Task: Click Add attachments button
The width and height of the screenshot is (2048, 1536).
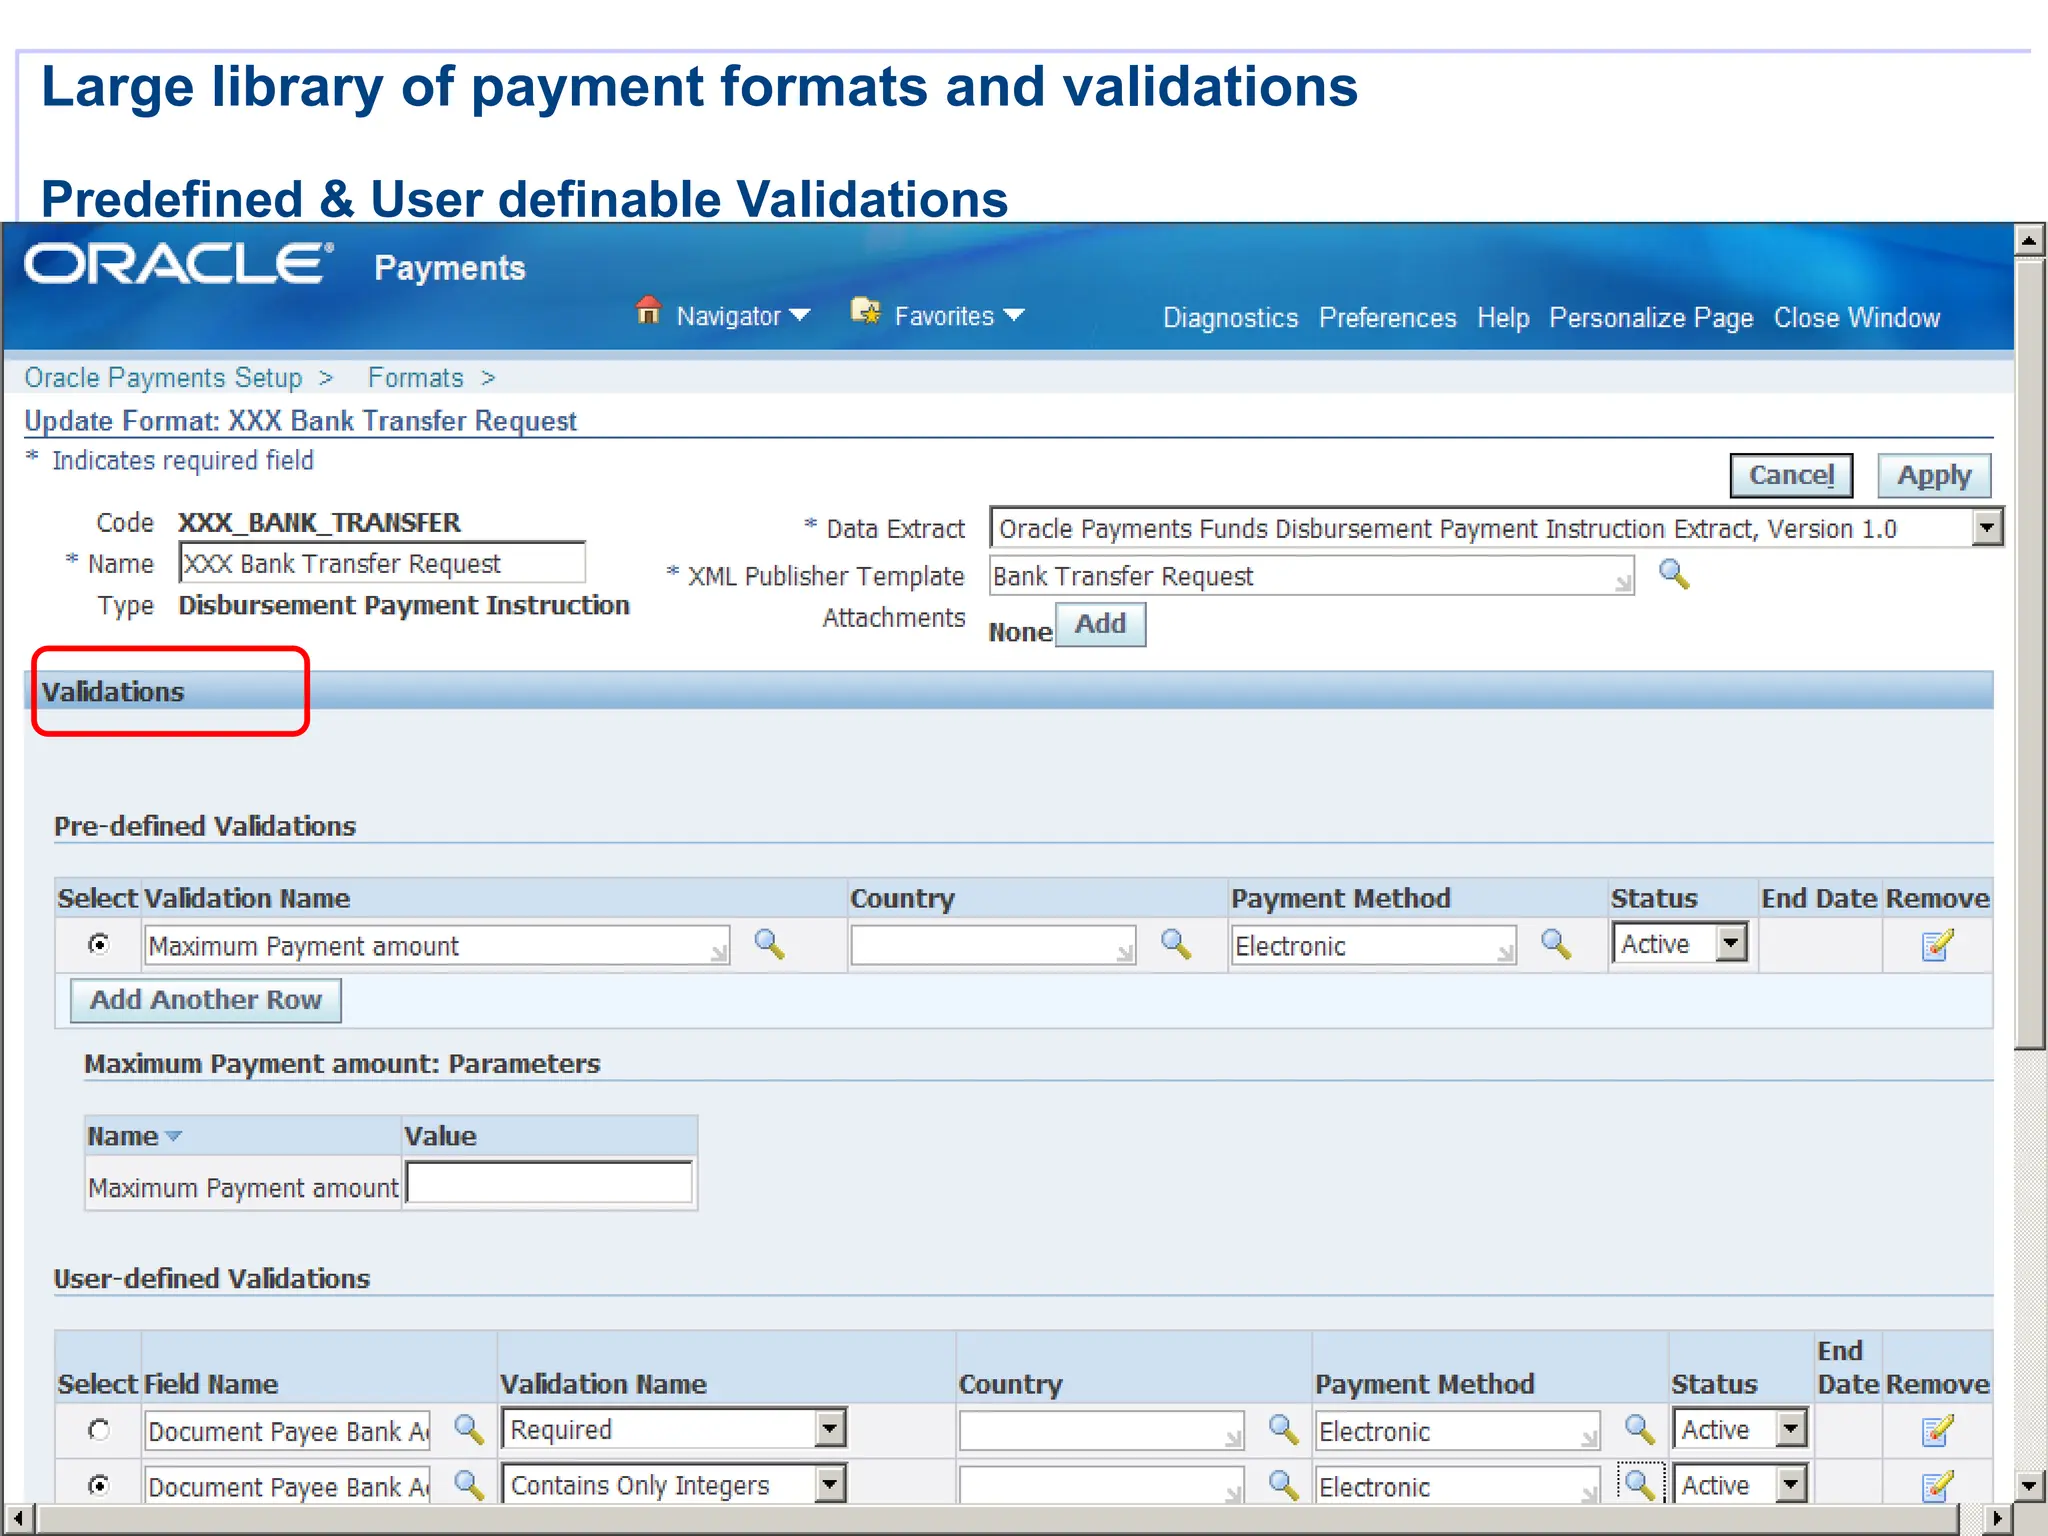Action: 1100,624
